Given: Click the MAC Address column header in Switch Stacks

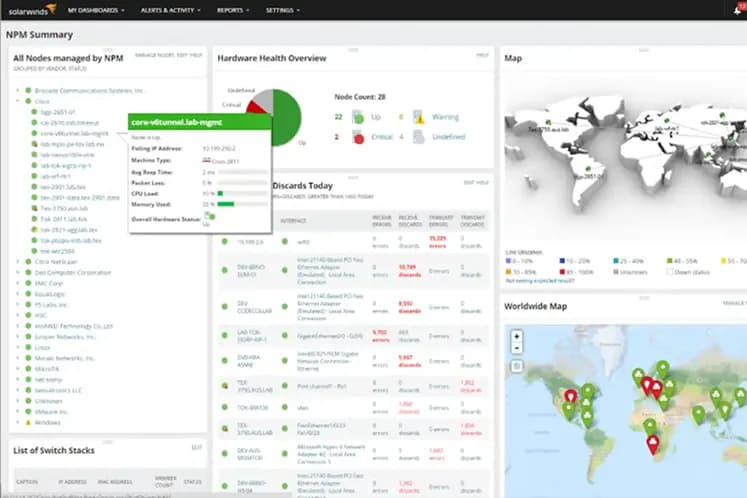Looking at the screenshot, I should 115,482.
